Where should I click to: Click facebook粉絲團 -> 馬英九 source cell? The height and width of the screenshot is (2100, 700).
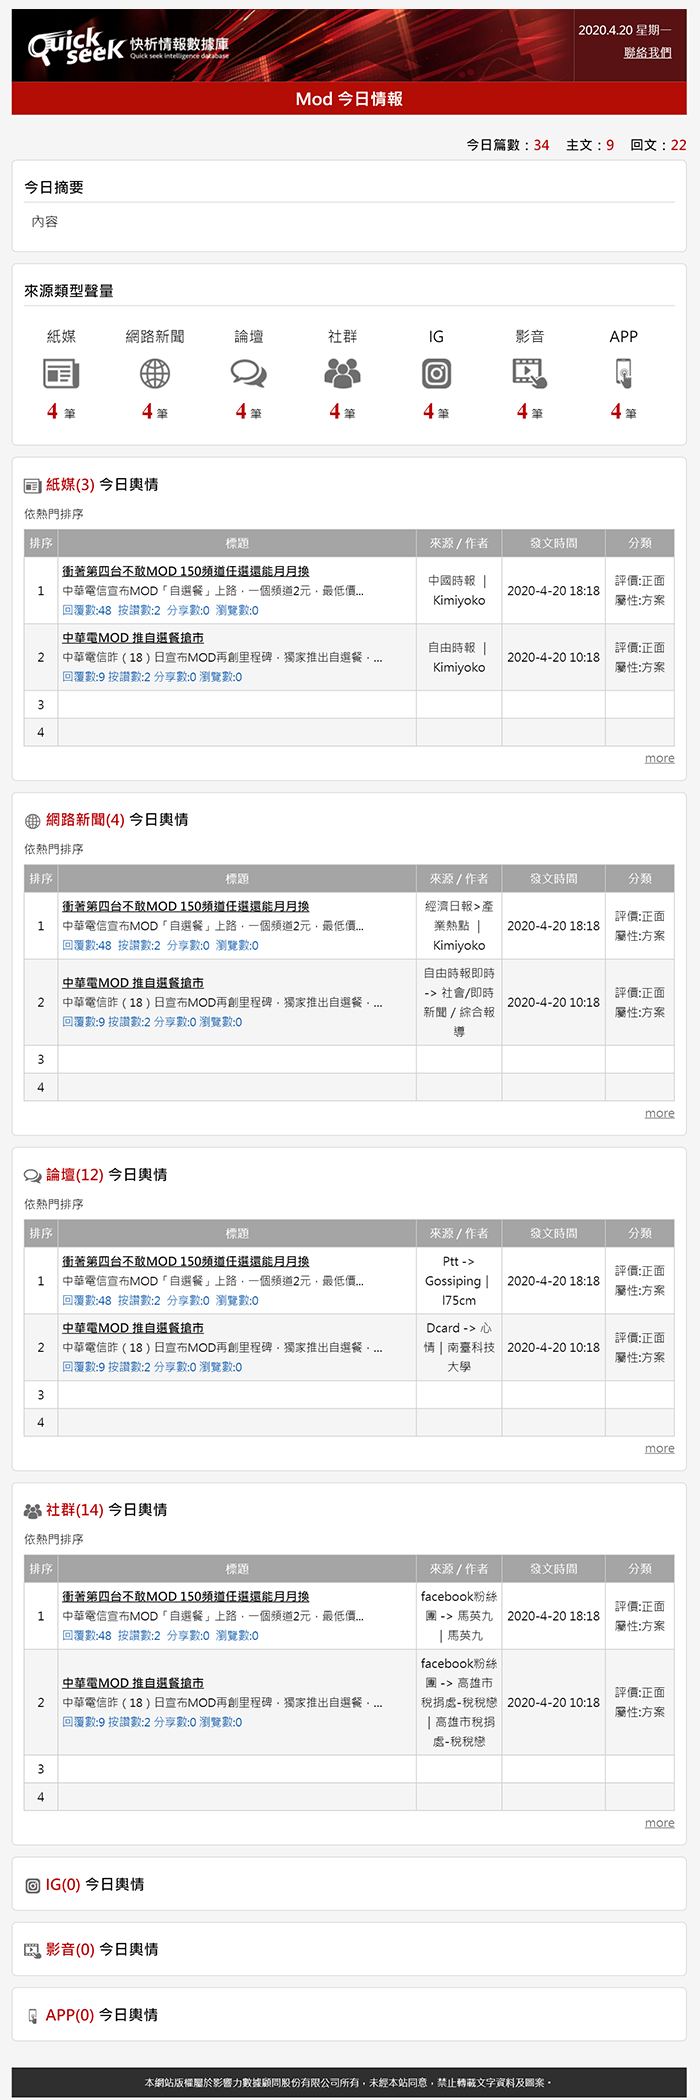coord(459,1616)
